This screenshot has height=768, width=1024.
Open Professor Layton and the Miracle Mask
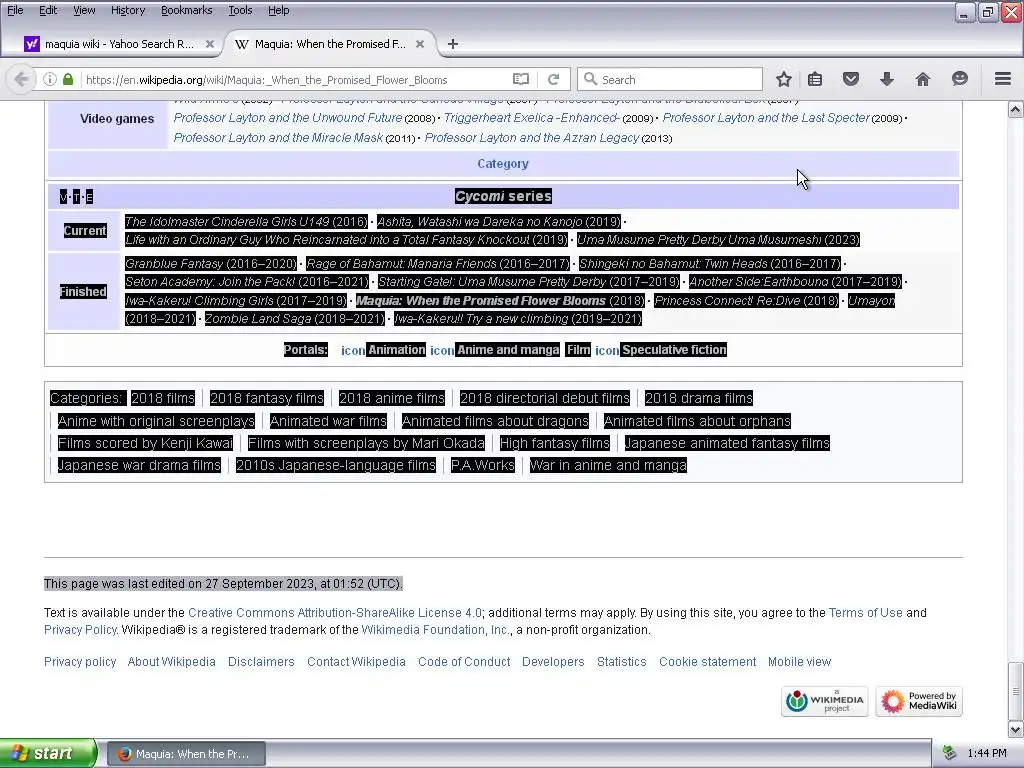(x=278, y=138)
